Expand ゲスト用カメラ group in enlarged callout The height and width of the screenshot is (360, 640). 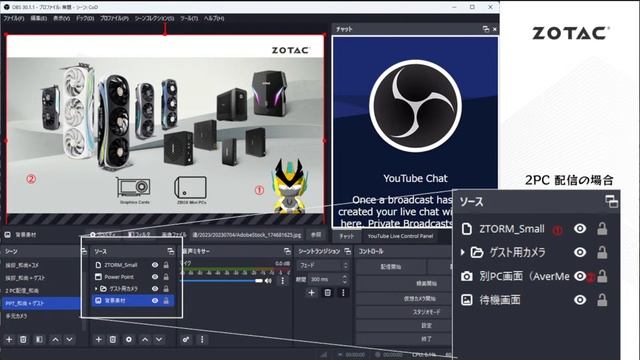462,253
